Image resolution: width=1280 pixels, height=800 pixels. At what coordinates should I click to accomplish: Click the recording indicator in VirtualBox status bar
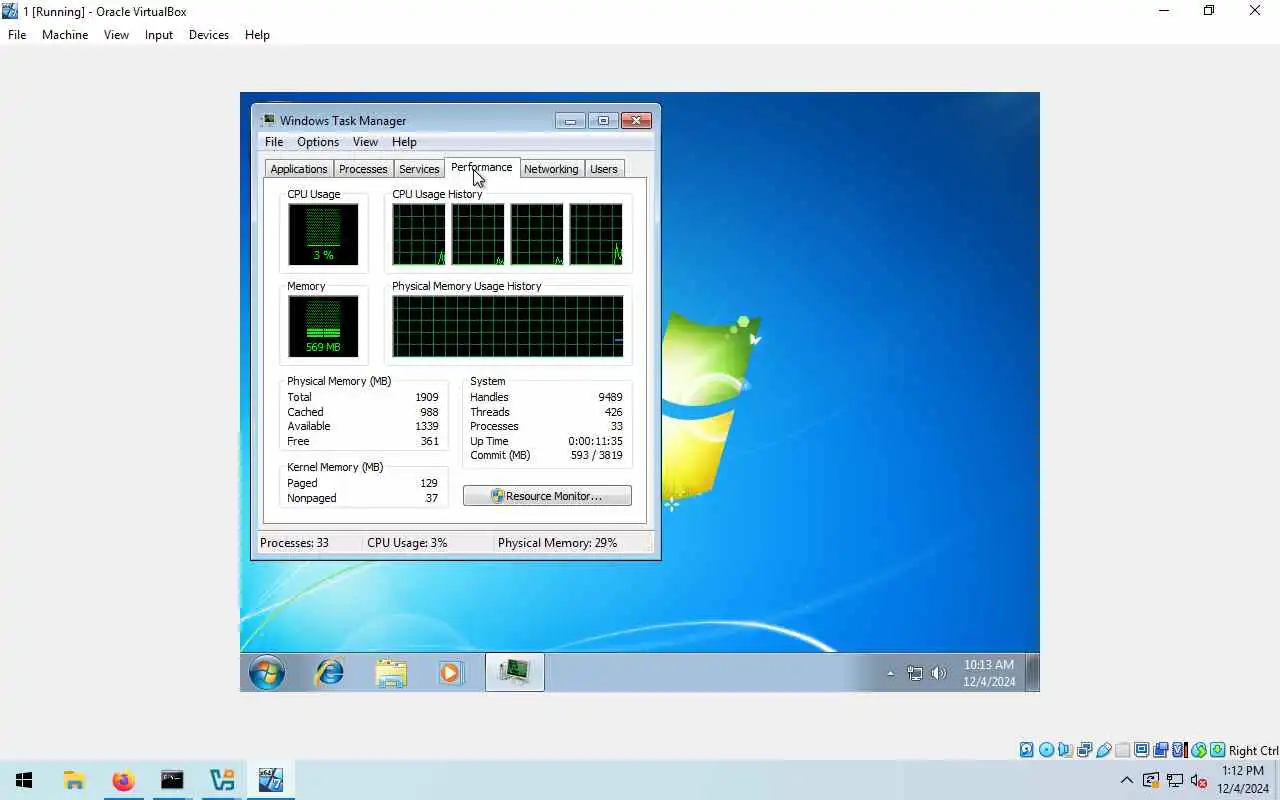pos(1160,750)
